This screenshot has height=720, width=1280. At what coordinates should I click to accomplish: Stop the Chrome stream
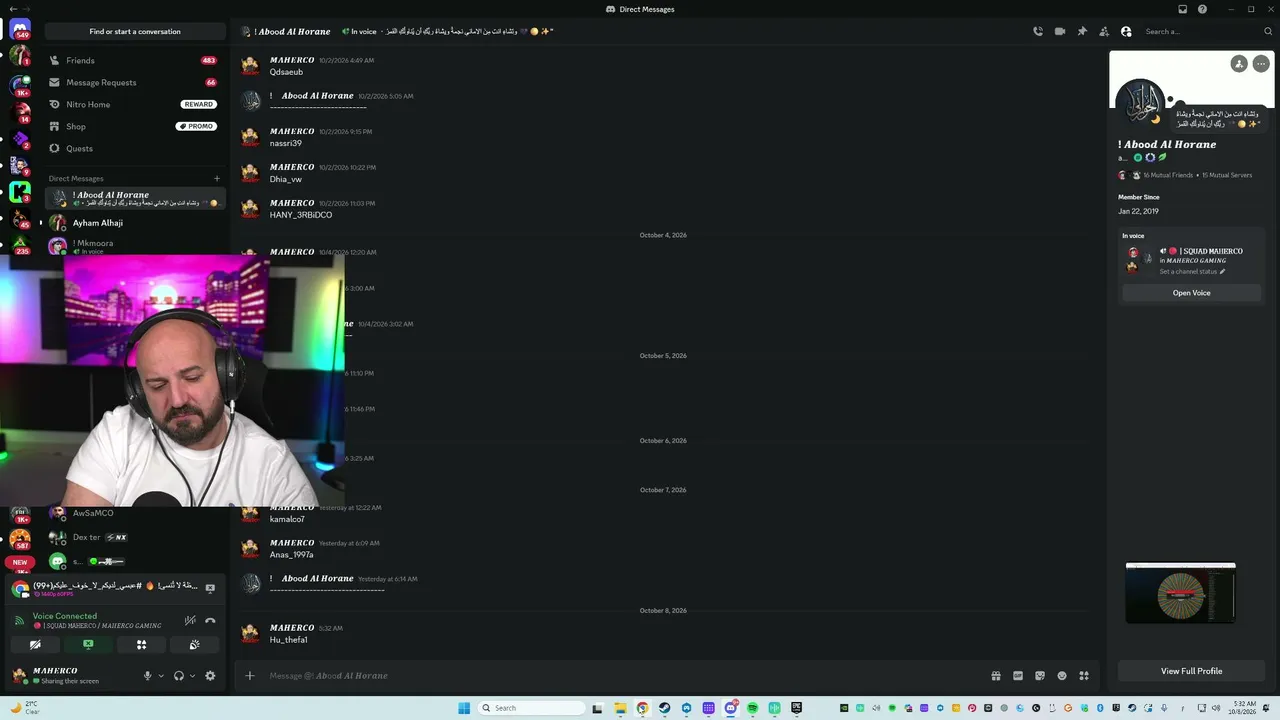(x=210, y=588)
